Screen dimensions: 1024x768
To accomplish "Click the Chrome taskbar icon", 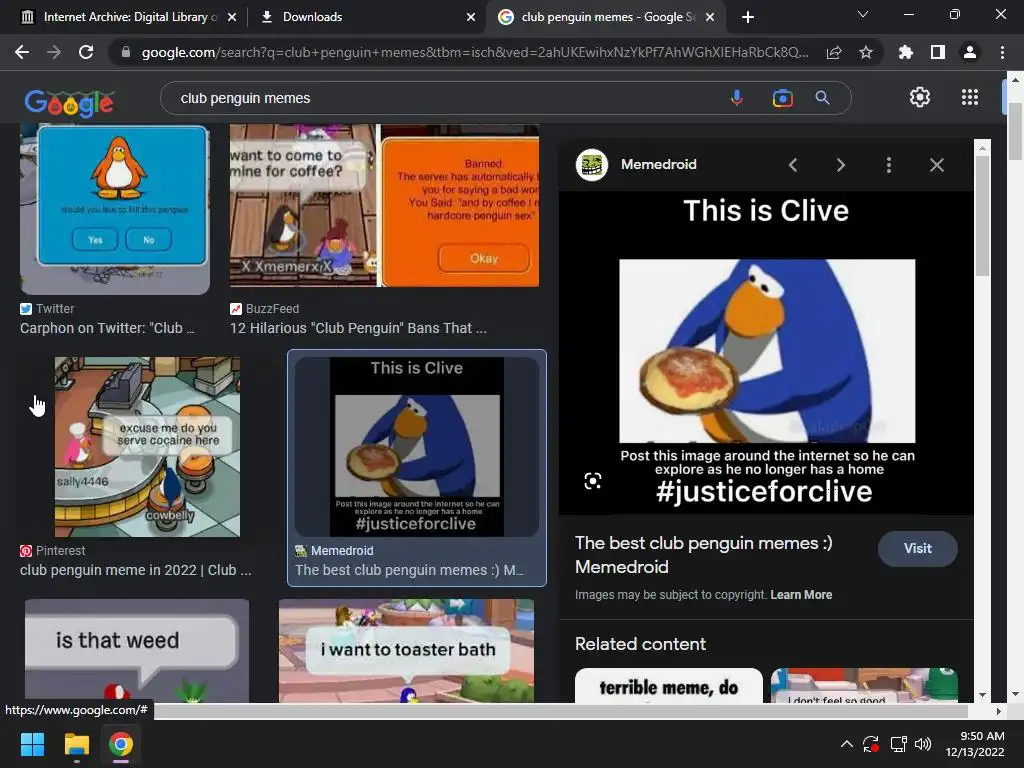I will coord(121,744).
